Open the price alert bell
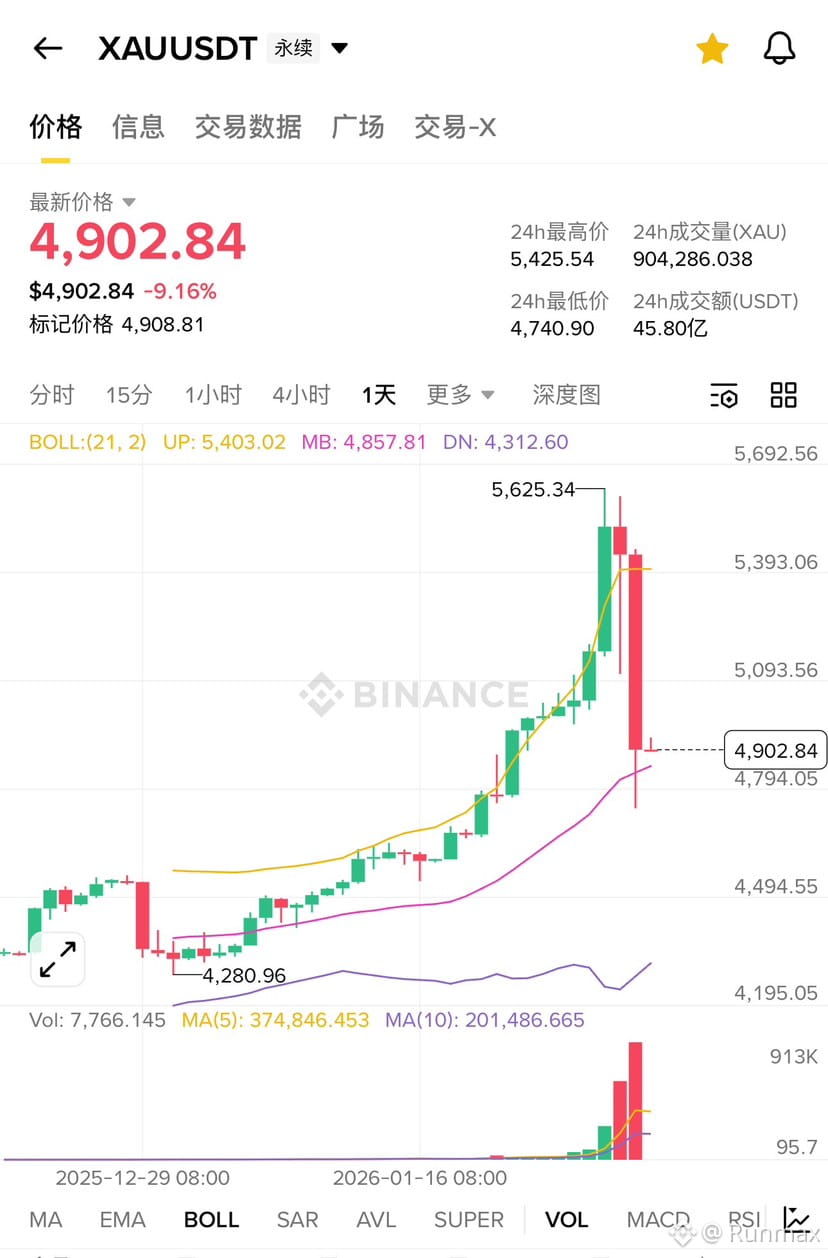Viewport: 828px width, 1258px height. (x=779, y=48)
